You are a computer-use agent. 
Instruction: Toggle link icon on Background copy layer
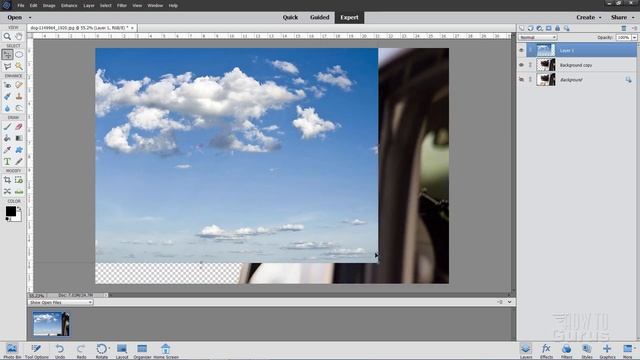pyautogui.click(x=530, y=65)
